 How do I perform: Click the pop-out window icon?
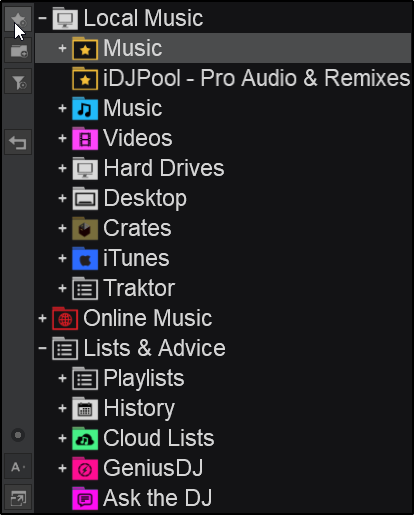18,498
